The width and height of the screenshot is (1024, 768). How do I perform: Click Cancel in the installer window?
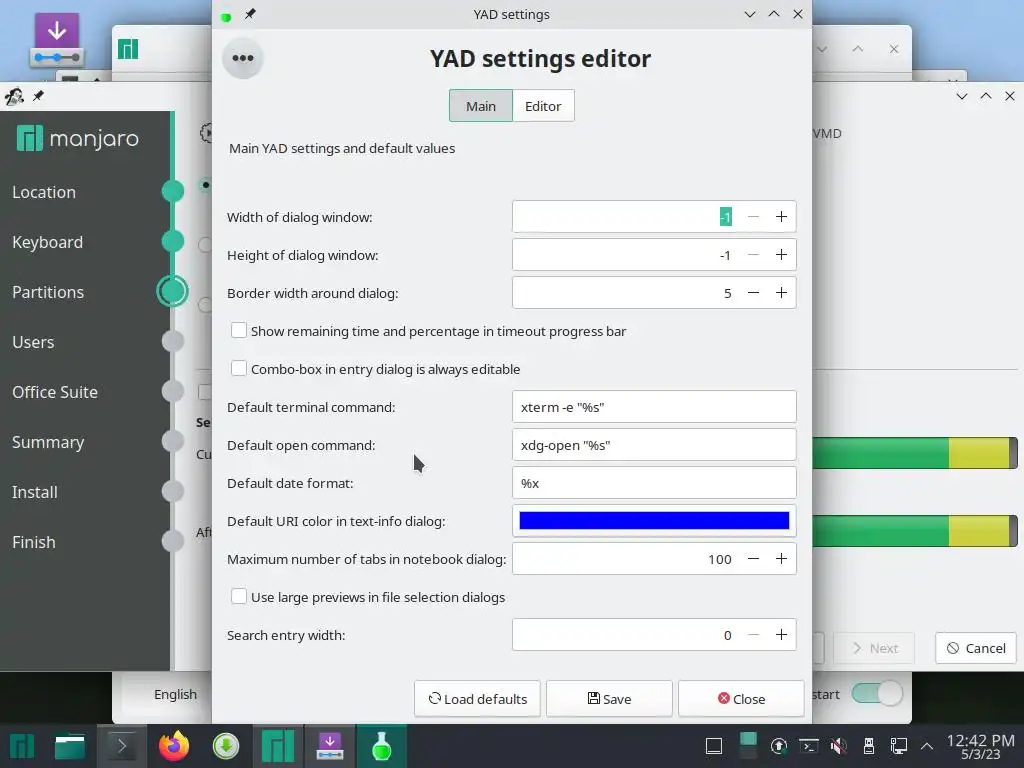pos(976,648)
